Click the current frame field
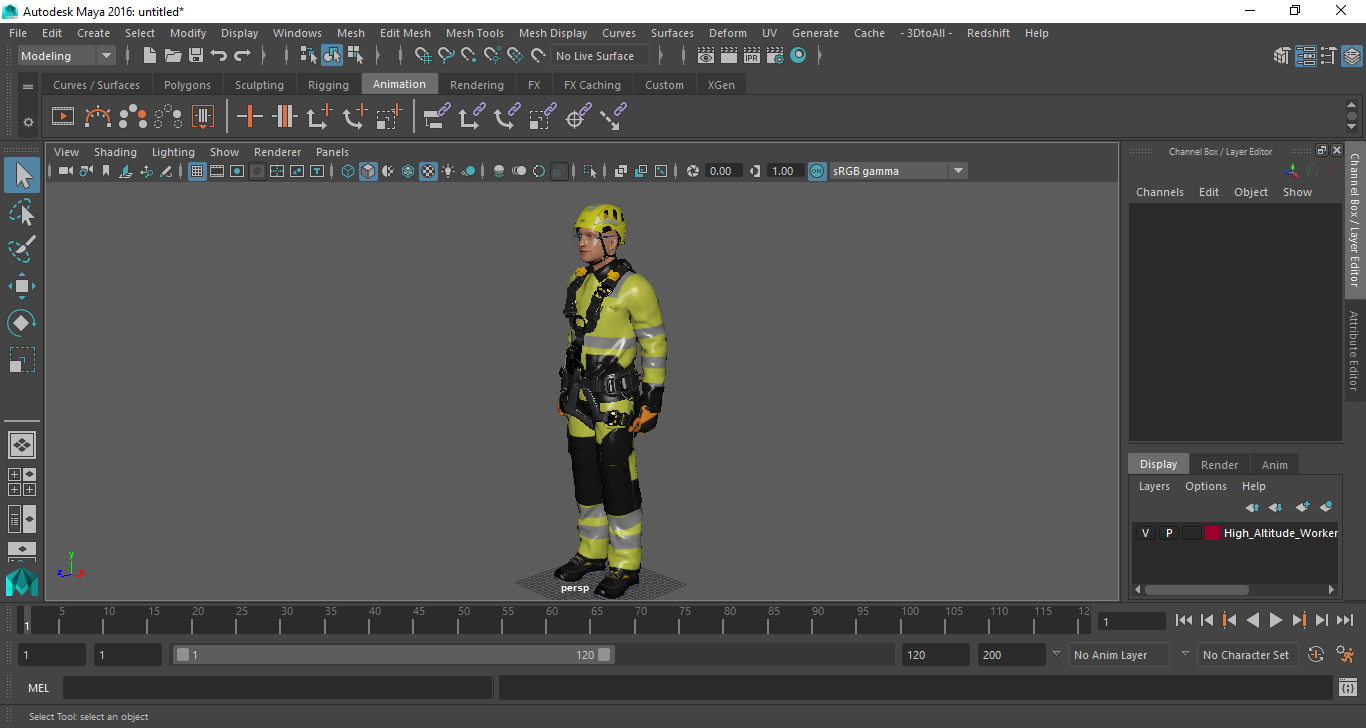The height and width of the screenshot is (728, 1366). tap(1132, 621)
